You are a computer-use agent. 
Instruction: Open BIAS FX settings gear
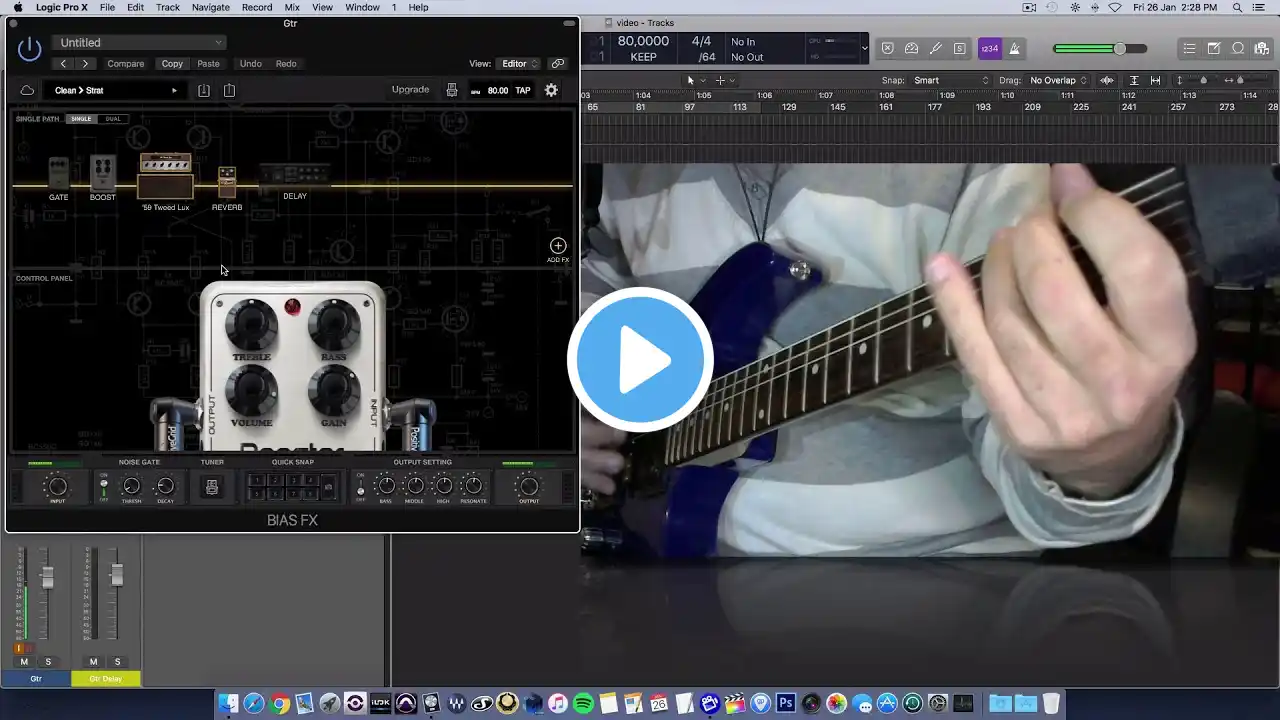551,90
